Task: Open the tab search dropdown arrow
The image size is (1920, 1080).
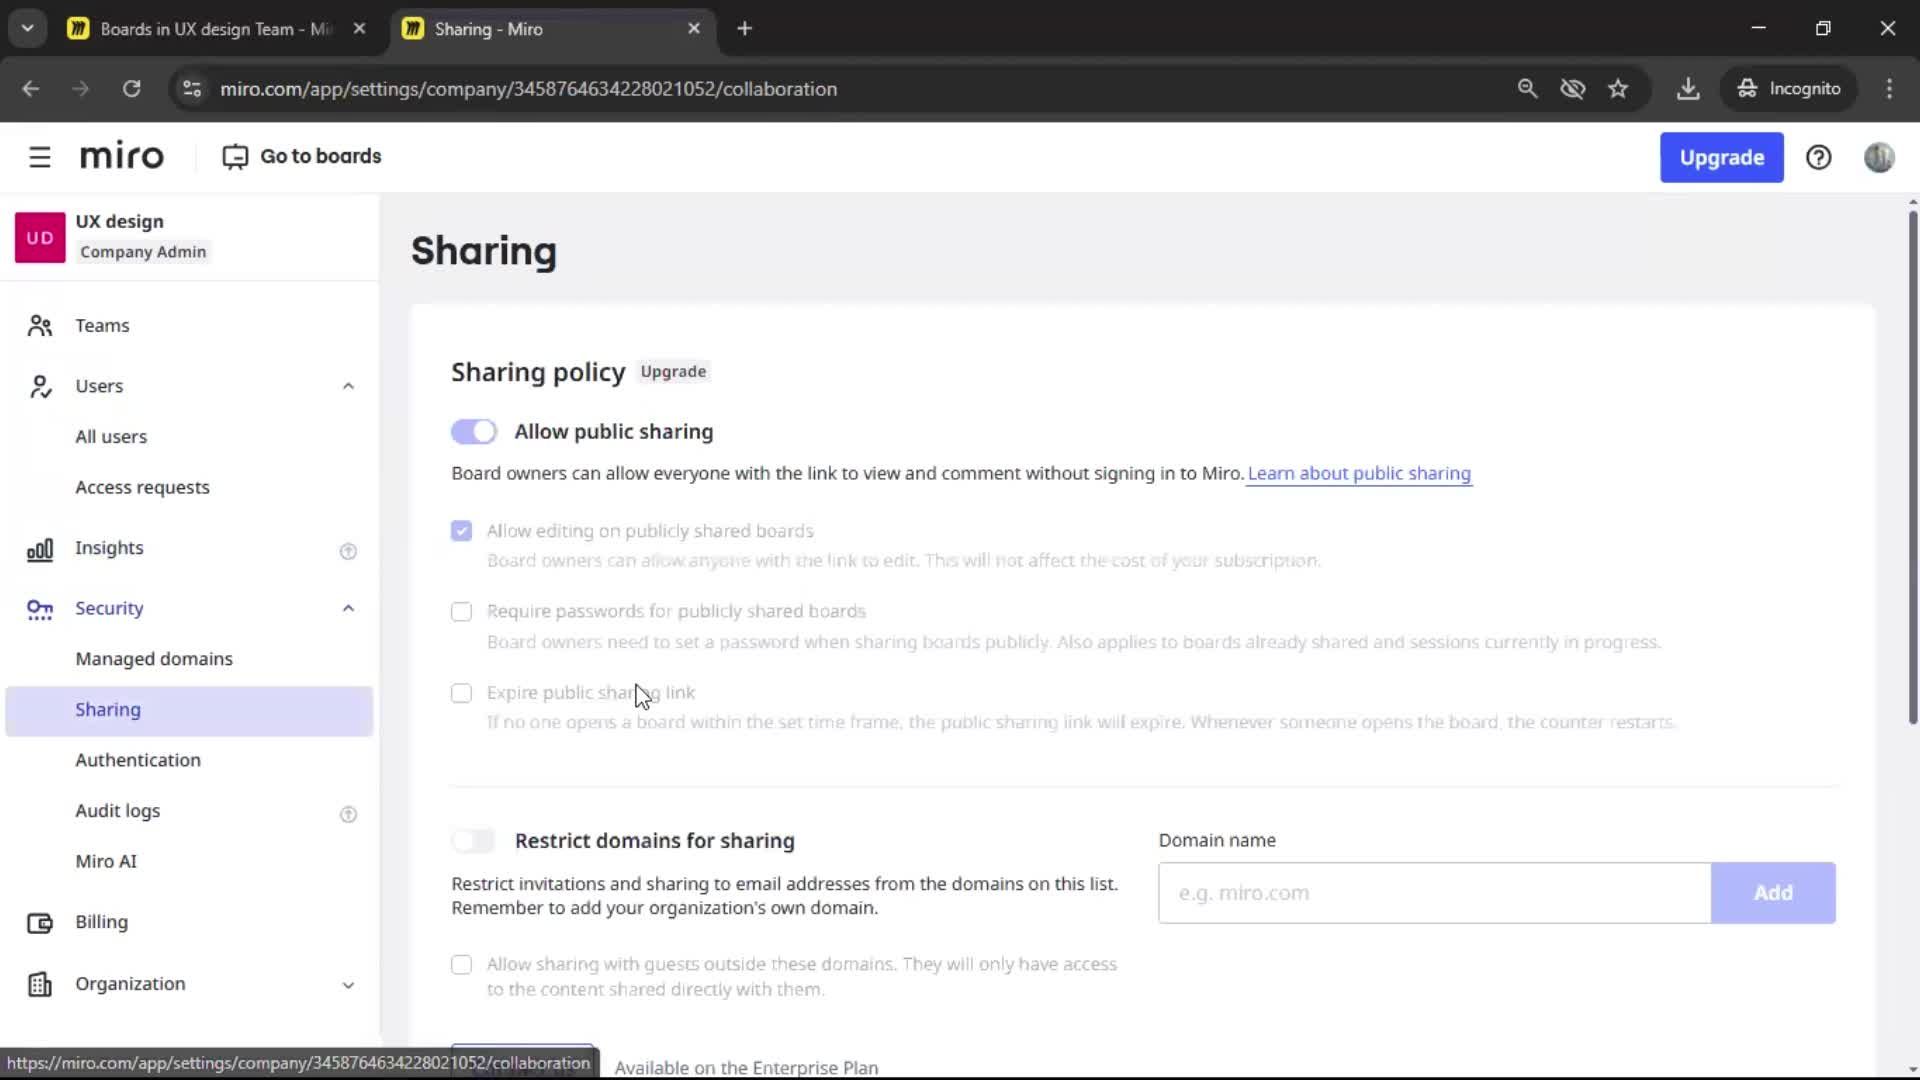Action: point(28,29)
